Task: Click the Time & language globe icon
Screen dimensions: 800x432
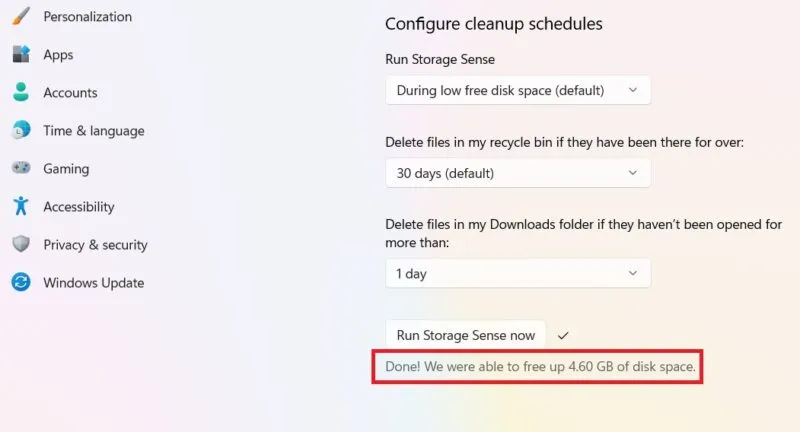Action: [21, 131]
